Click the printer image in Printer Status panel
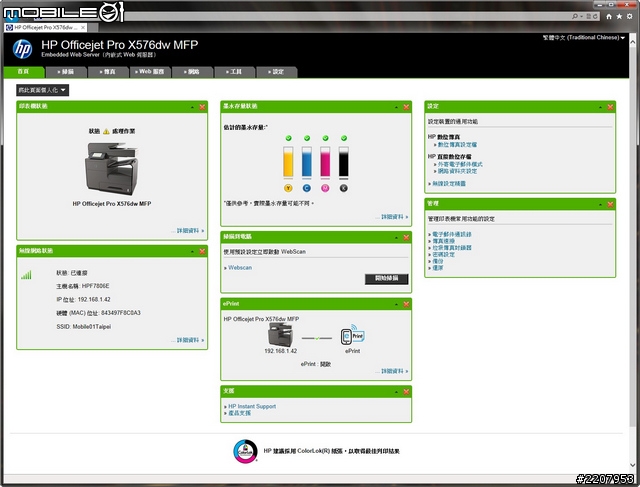This screenshot has height=487, width=640. tap(112, 169)
